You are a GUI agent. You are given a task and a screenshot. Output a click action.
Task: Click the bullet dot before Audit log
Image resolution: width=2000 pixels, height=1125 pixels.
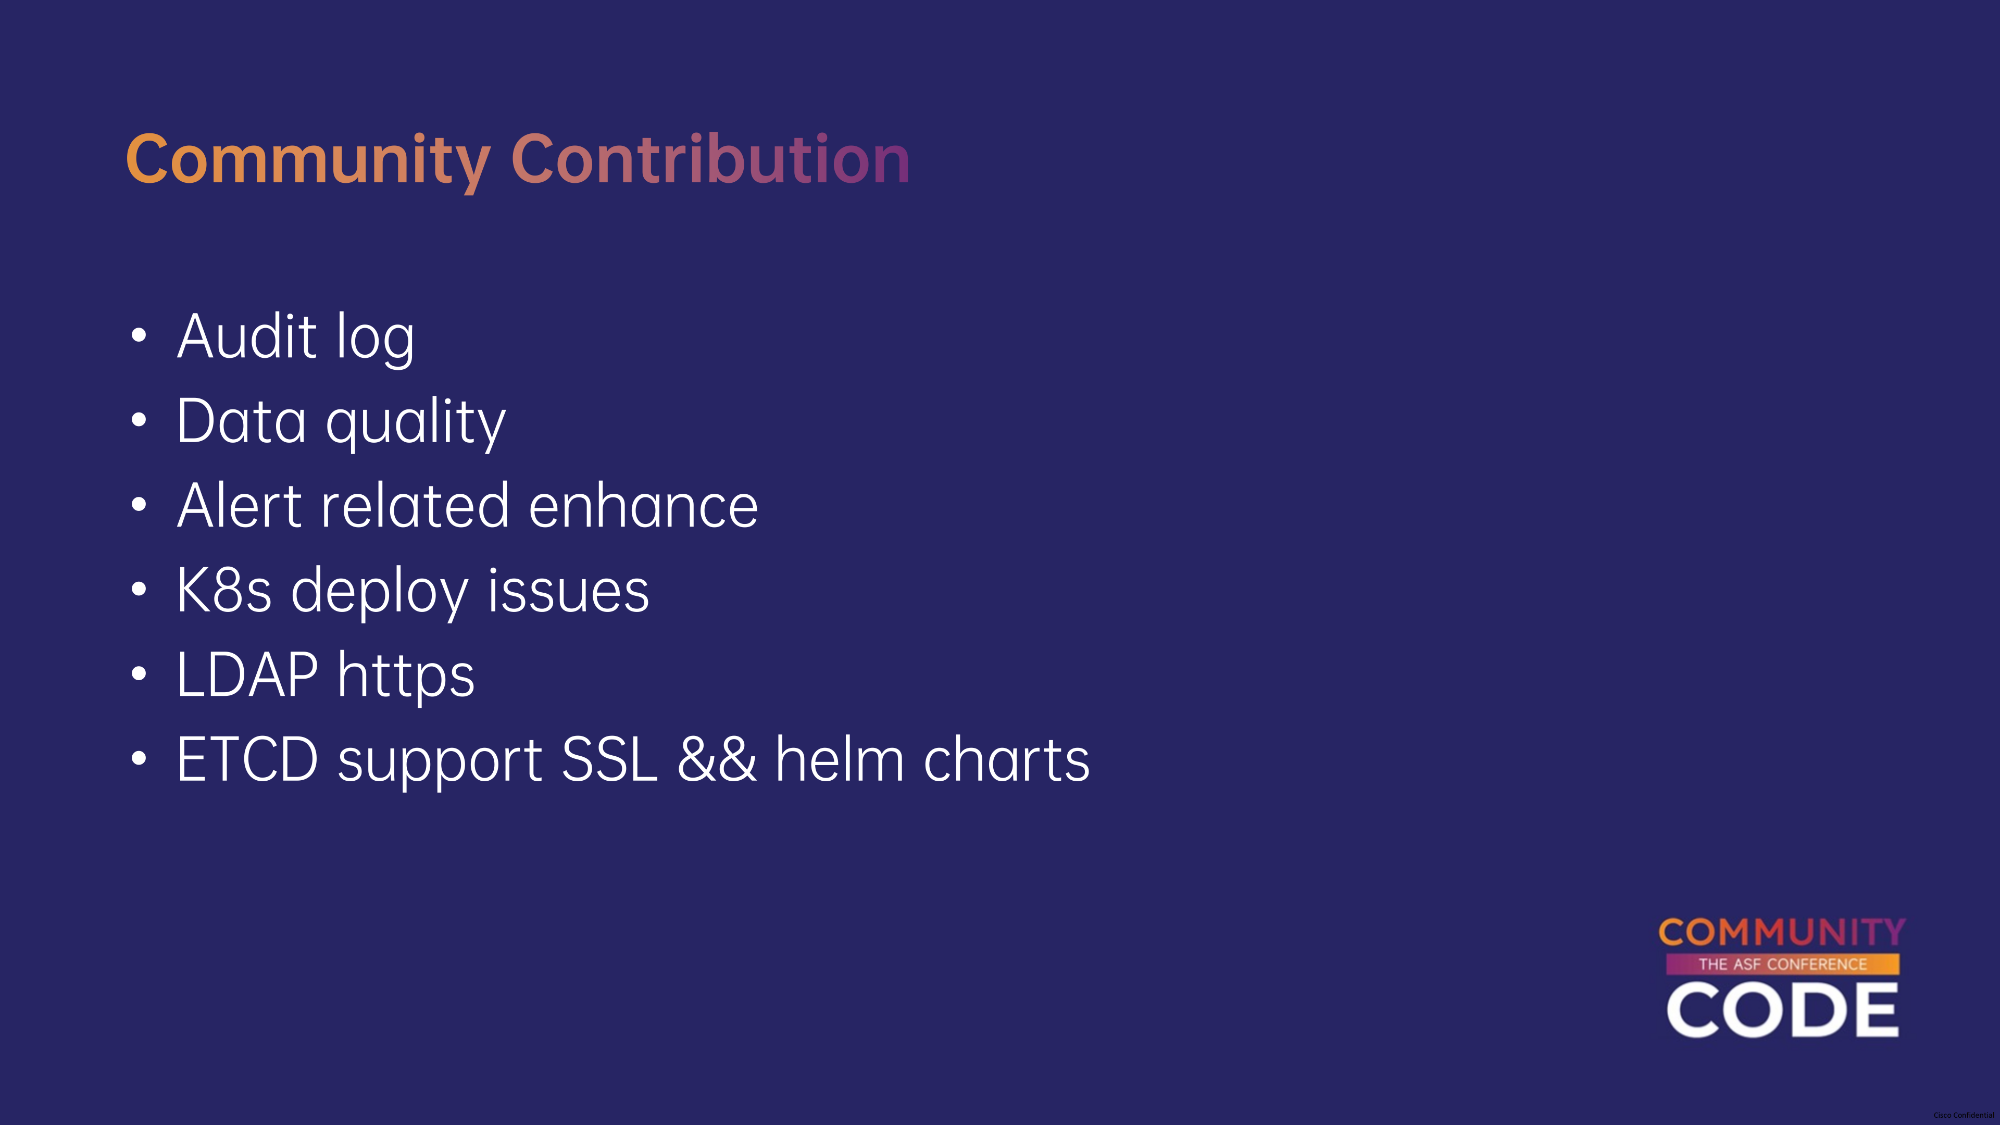coord(139,336)
